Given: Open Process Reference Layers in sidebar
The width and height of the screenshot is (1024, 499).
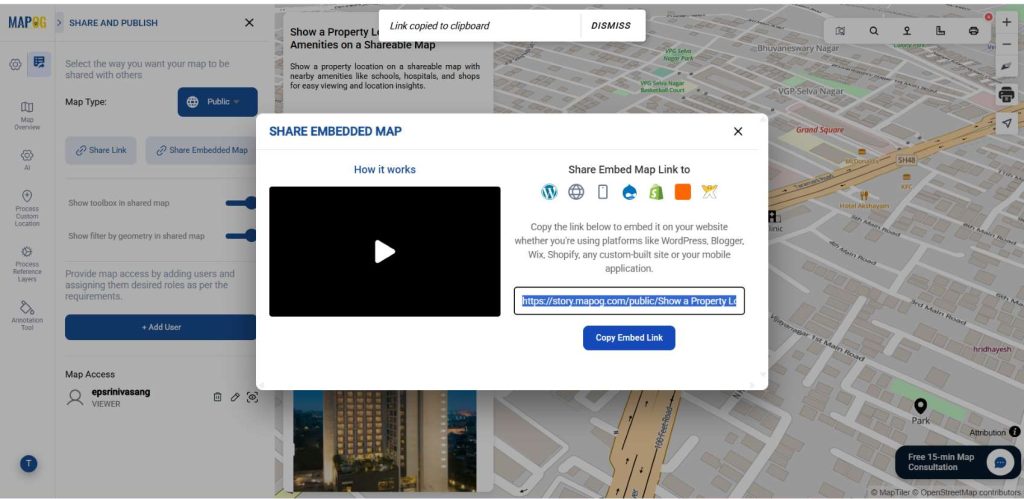Looking at the screenshot, I should [27, 264].
